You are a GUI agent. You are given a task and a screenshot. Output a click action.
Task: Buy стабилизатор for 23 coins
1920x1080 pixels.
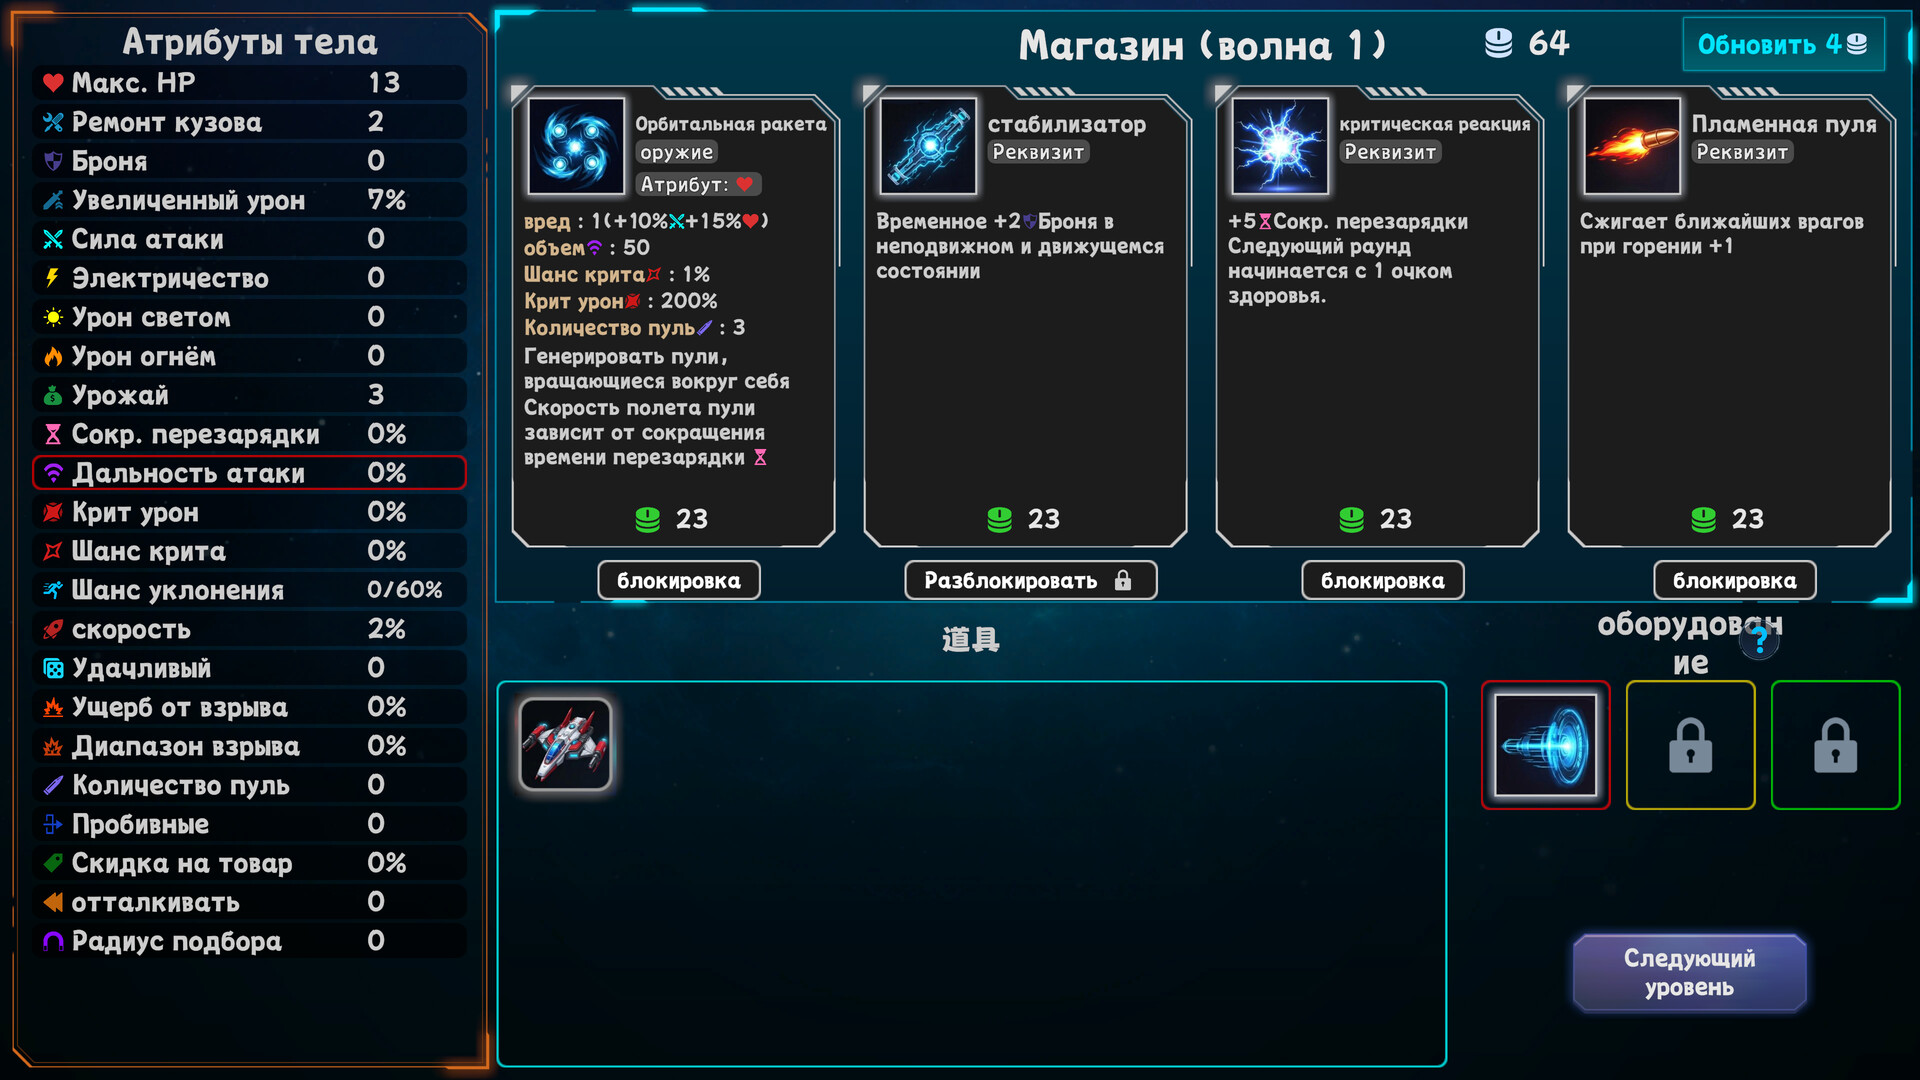tap(1024, 519)
